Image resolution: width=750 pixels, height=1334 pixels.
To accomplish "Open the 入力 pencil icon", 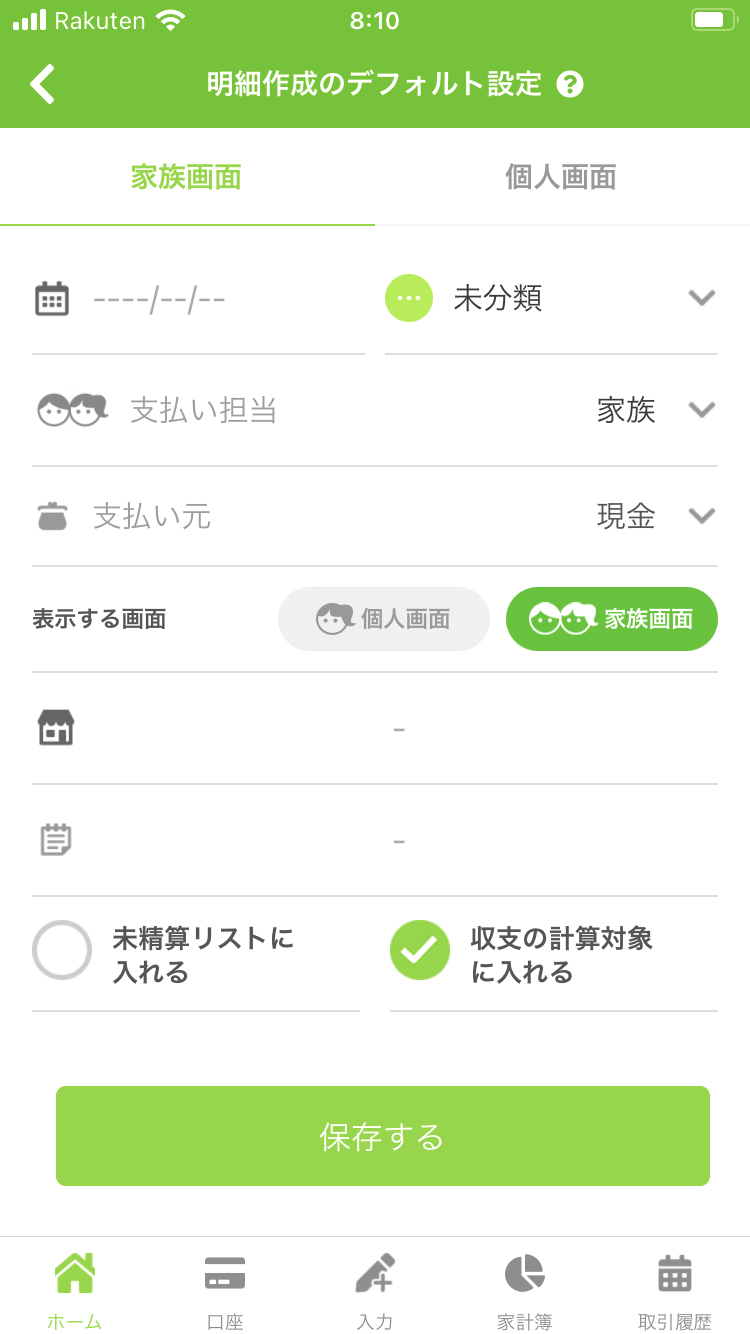I will tap(375, 1274).
